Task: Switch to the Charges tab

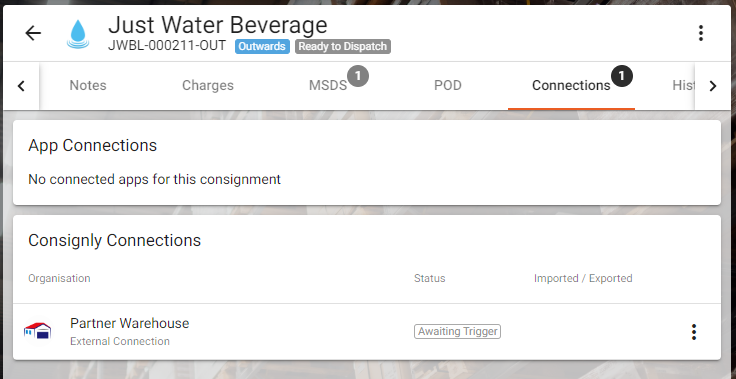Action: click(x=208, y=85)
